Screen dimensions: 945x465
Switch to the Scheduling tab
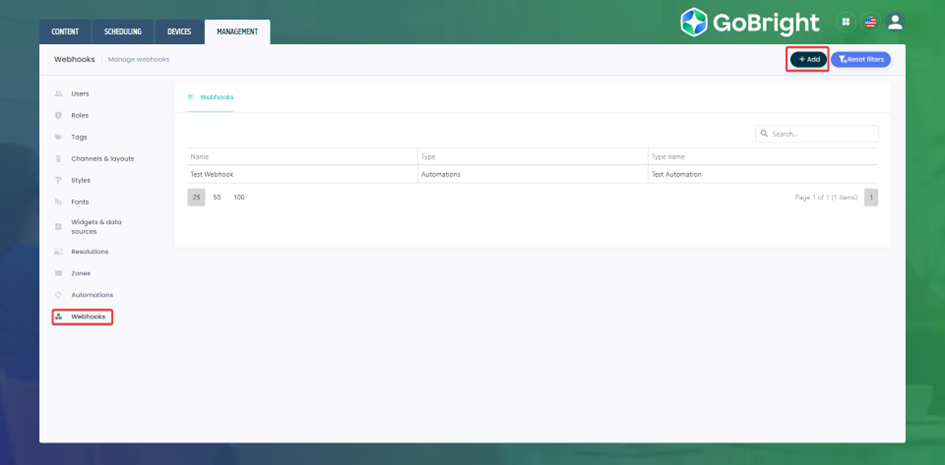pyautogui.click(x=123, y=32)
